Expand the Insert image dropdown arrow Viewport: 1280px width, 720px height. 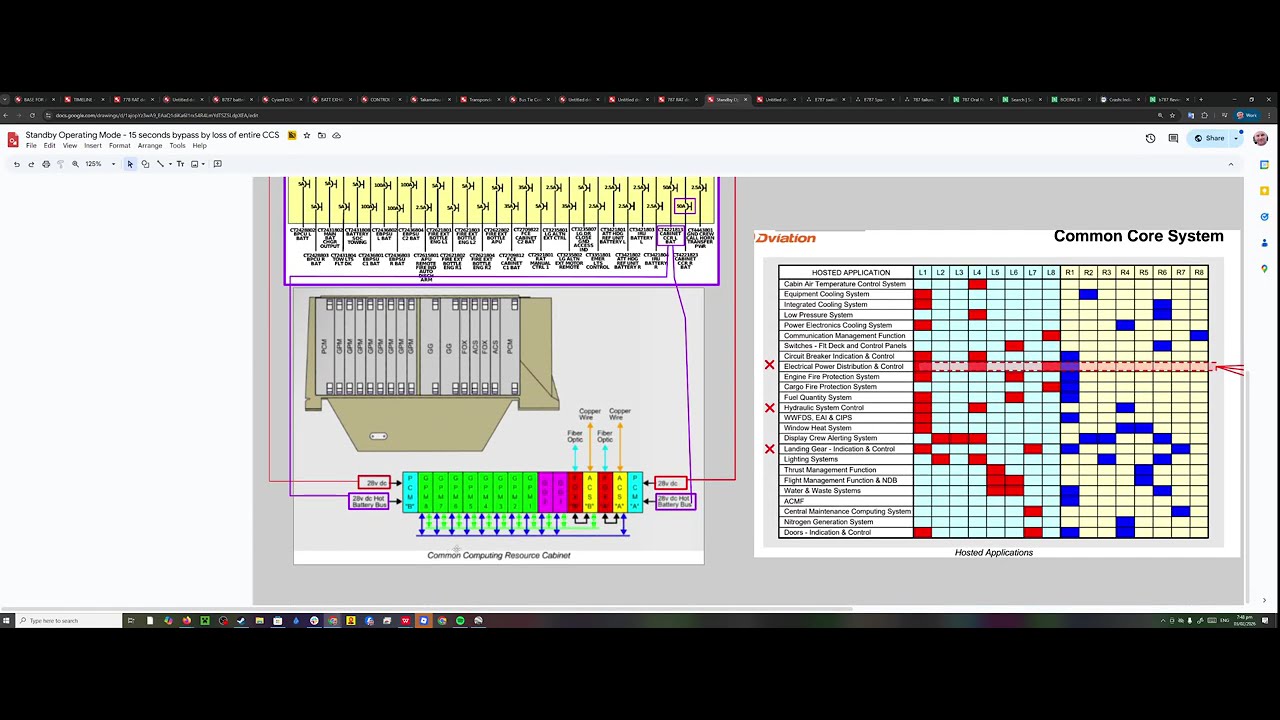pos(202,164)
